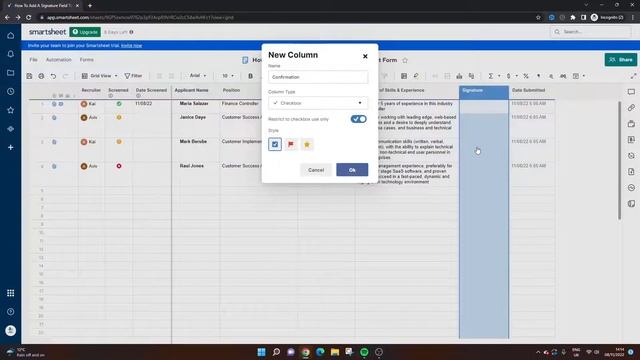Open a new browser tab
Screen dimensions: 640x360
[x=90, y=6]
